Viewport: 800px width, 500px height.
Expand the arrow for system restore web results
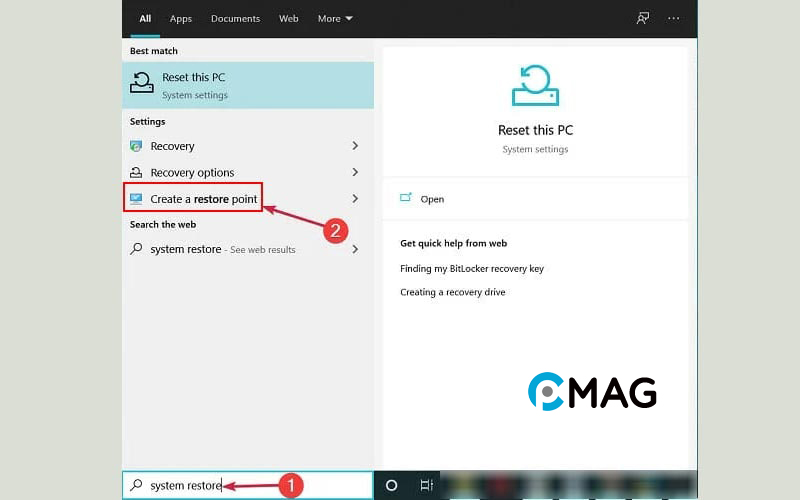coord(355,249)
